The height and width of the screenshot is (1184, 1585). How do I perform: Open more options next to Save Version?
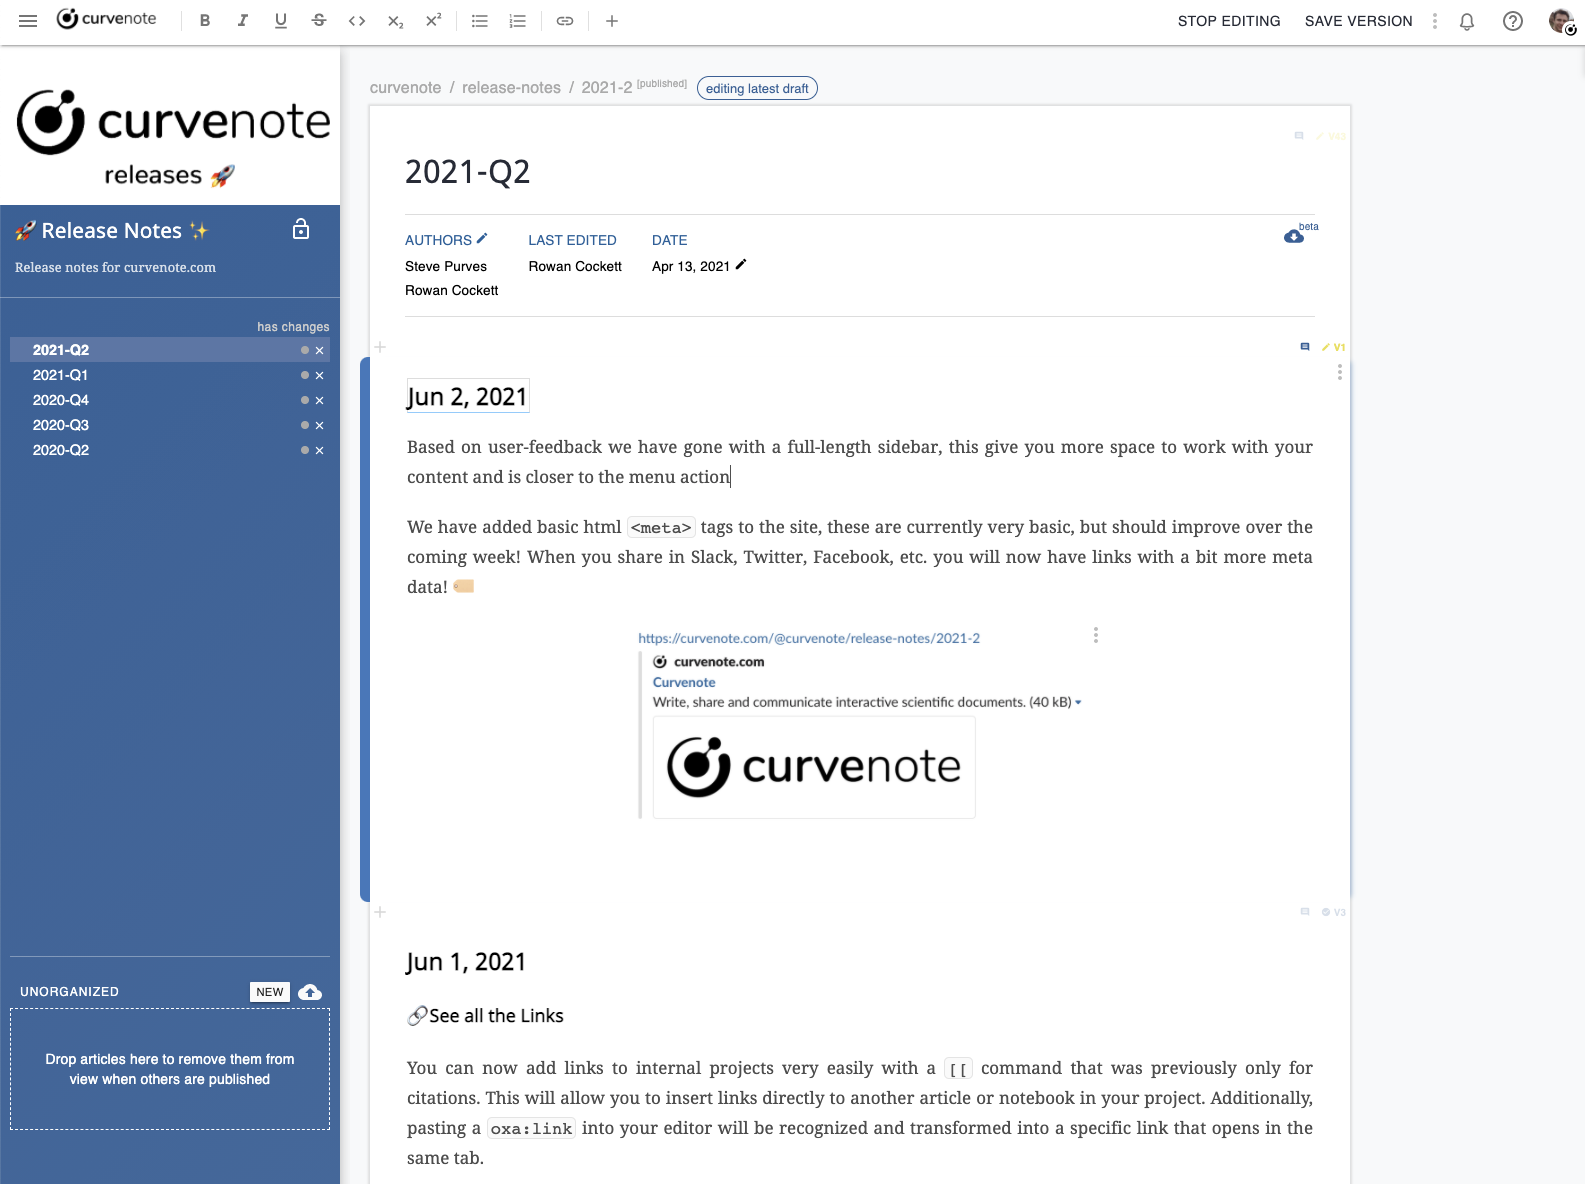1435,21
